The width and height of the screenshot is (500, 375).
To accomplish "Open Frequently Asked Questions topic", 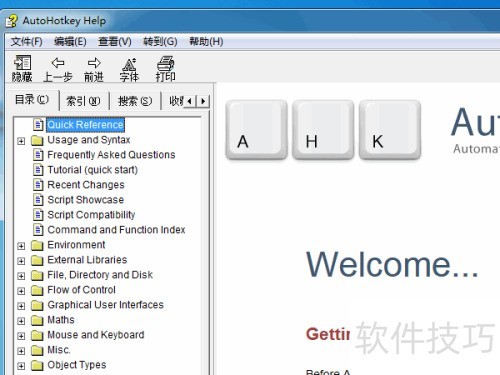I will pyautogui.click(x=111, y=155).
